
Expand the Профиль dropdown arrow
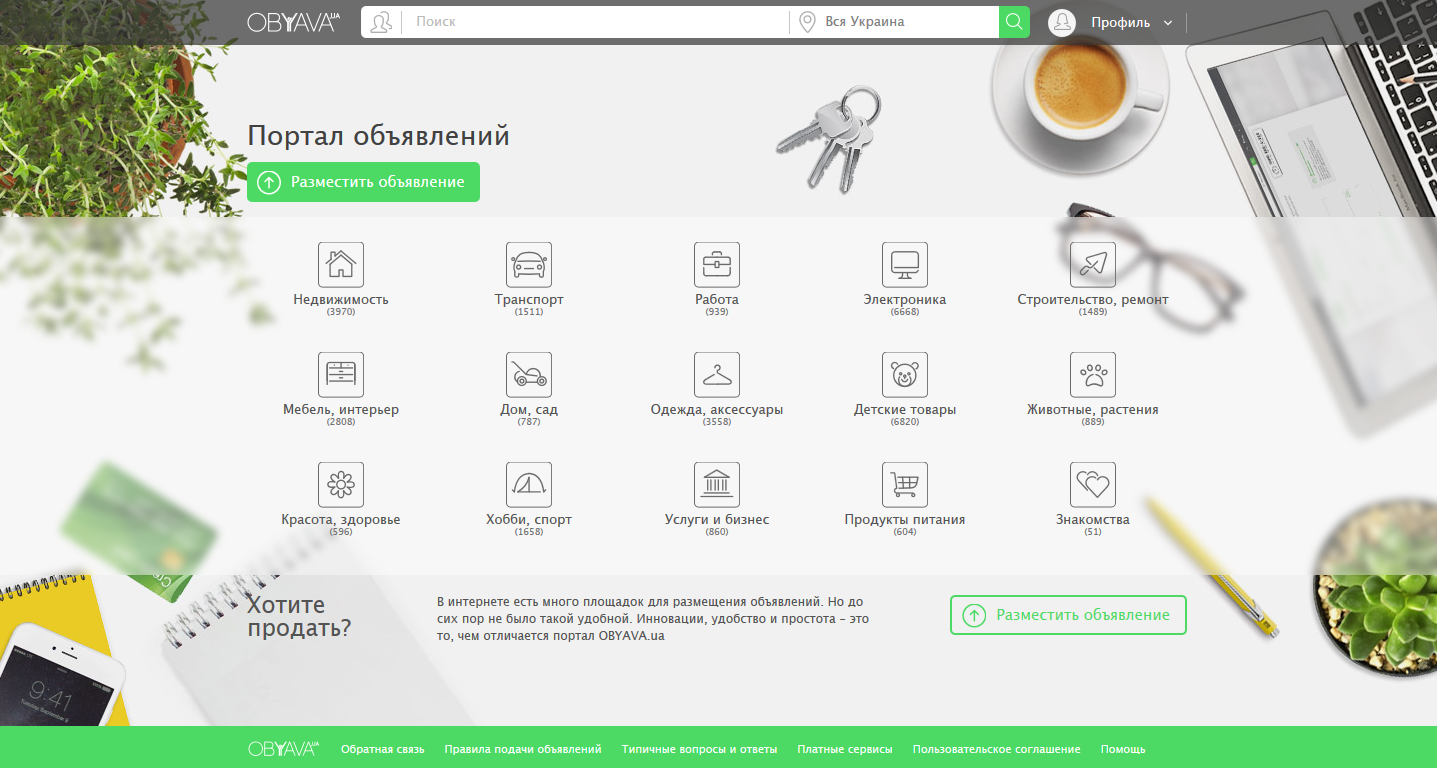pos(1168,23)
